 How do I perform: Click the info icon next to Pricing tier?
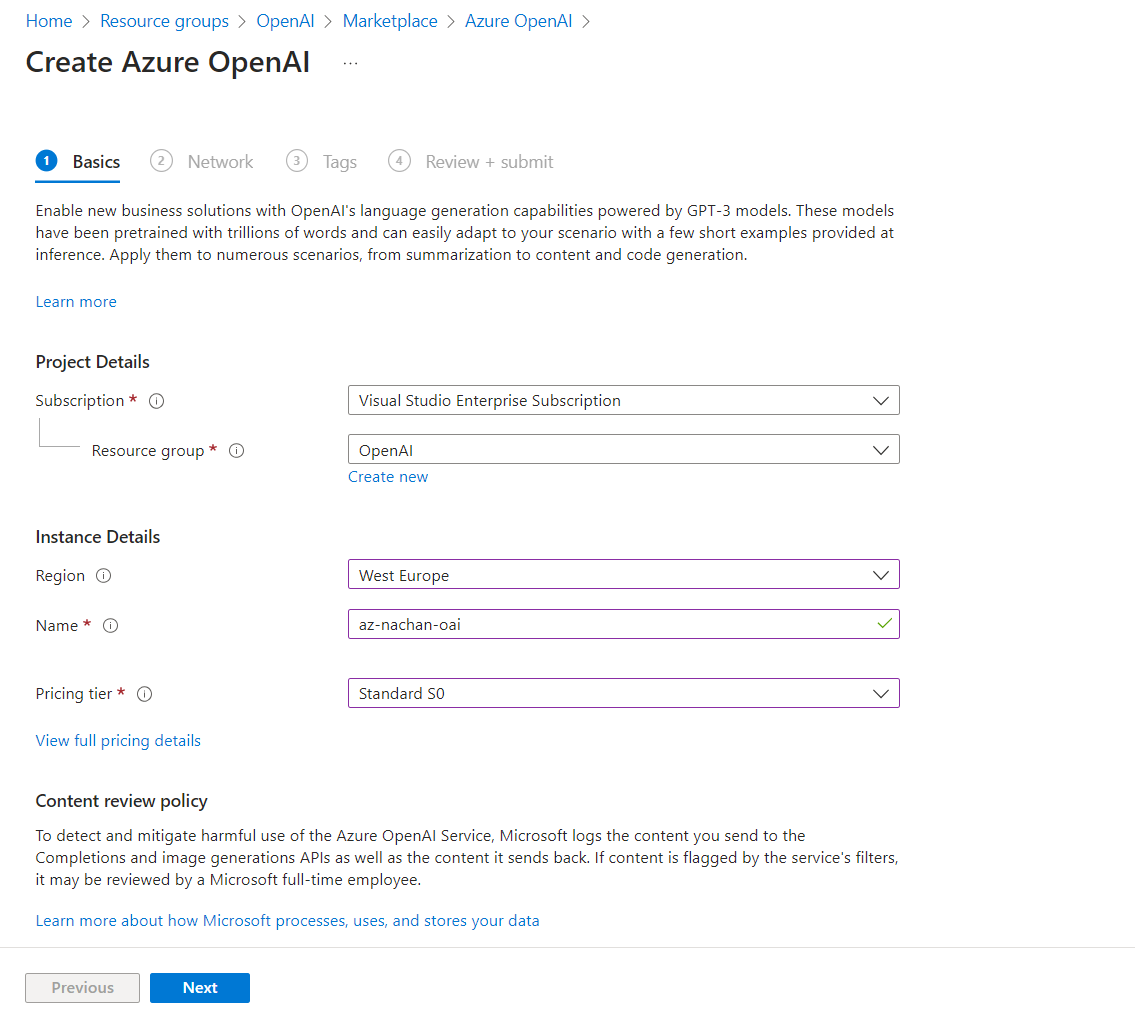point(144,694)
